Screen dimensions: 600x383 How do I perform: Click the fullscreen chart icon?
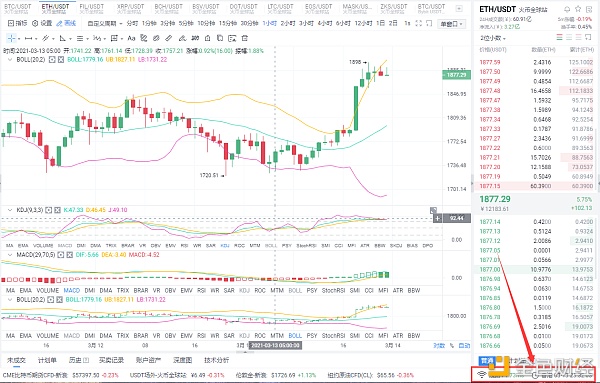click(x=418, y=24)
